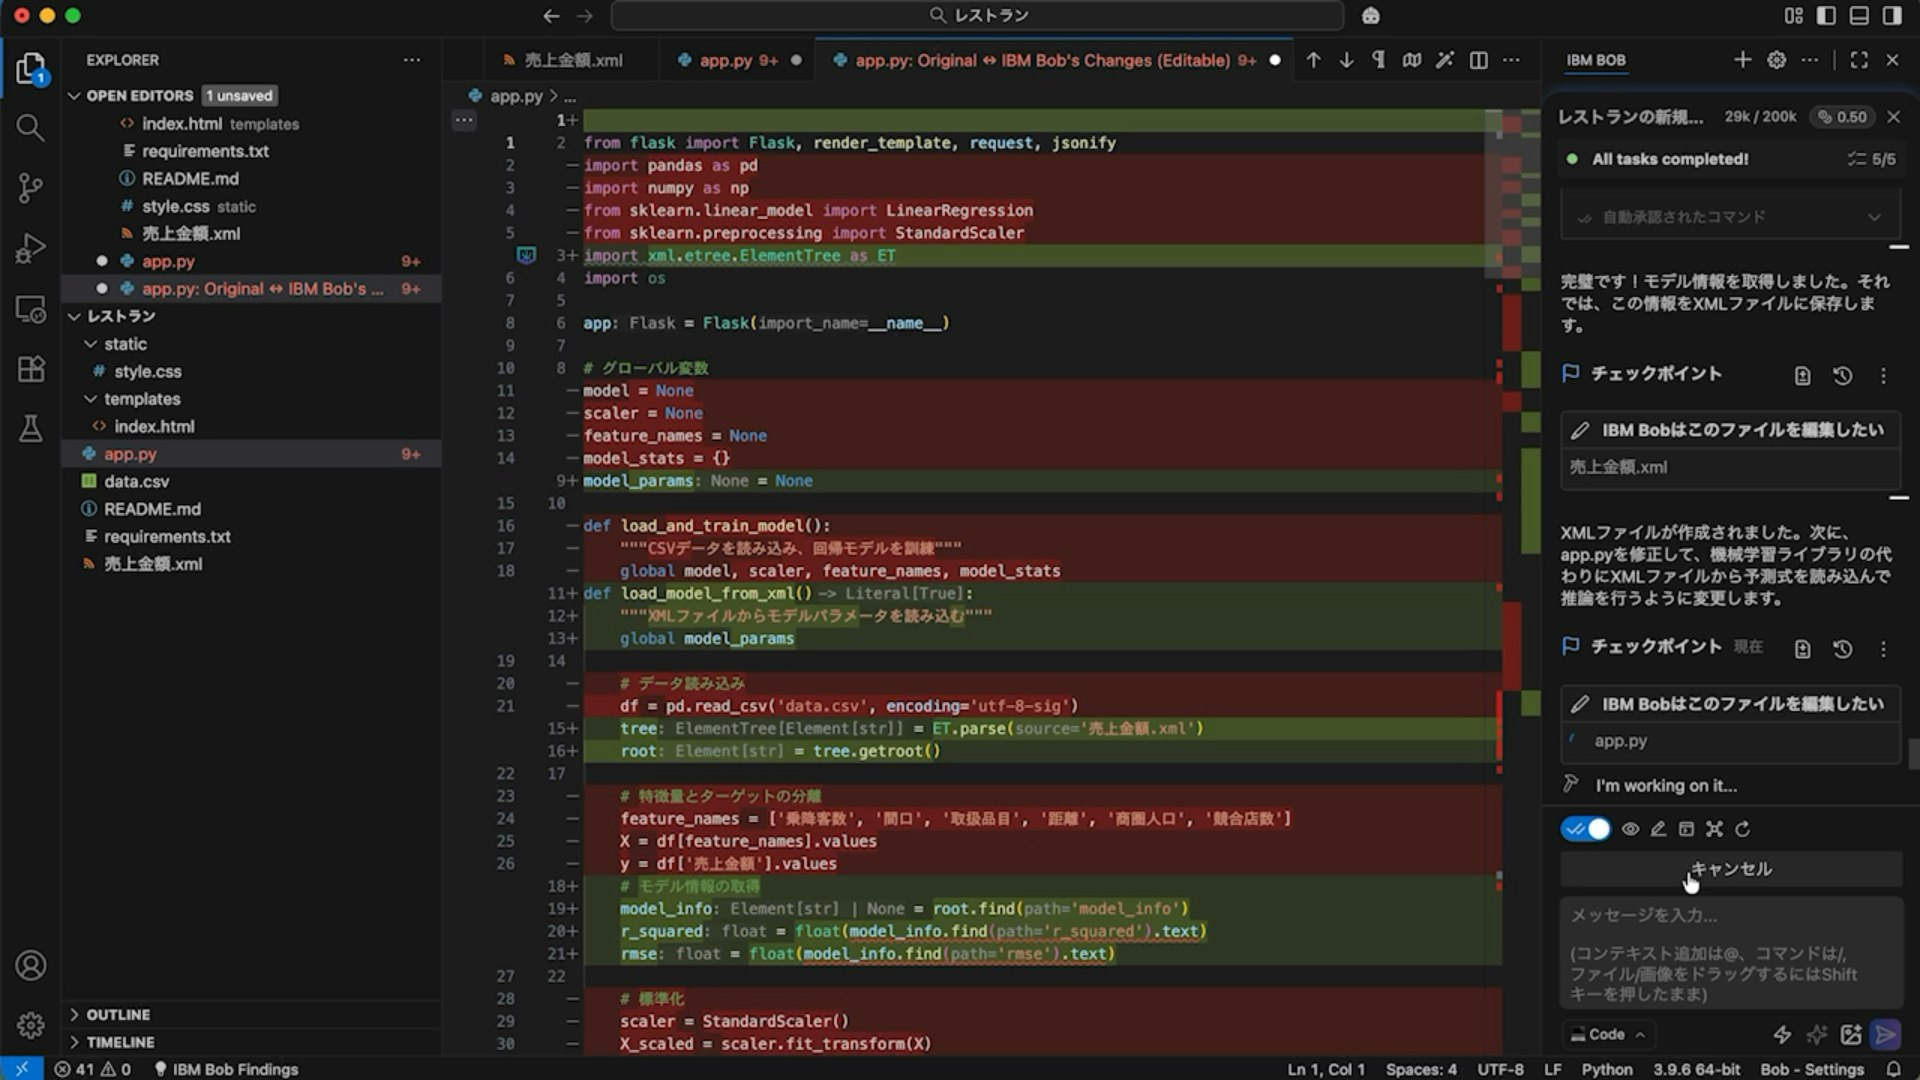1920x1080 pixels.
Task: Toggle the auto-approve switch
Action: [1585, 829]
